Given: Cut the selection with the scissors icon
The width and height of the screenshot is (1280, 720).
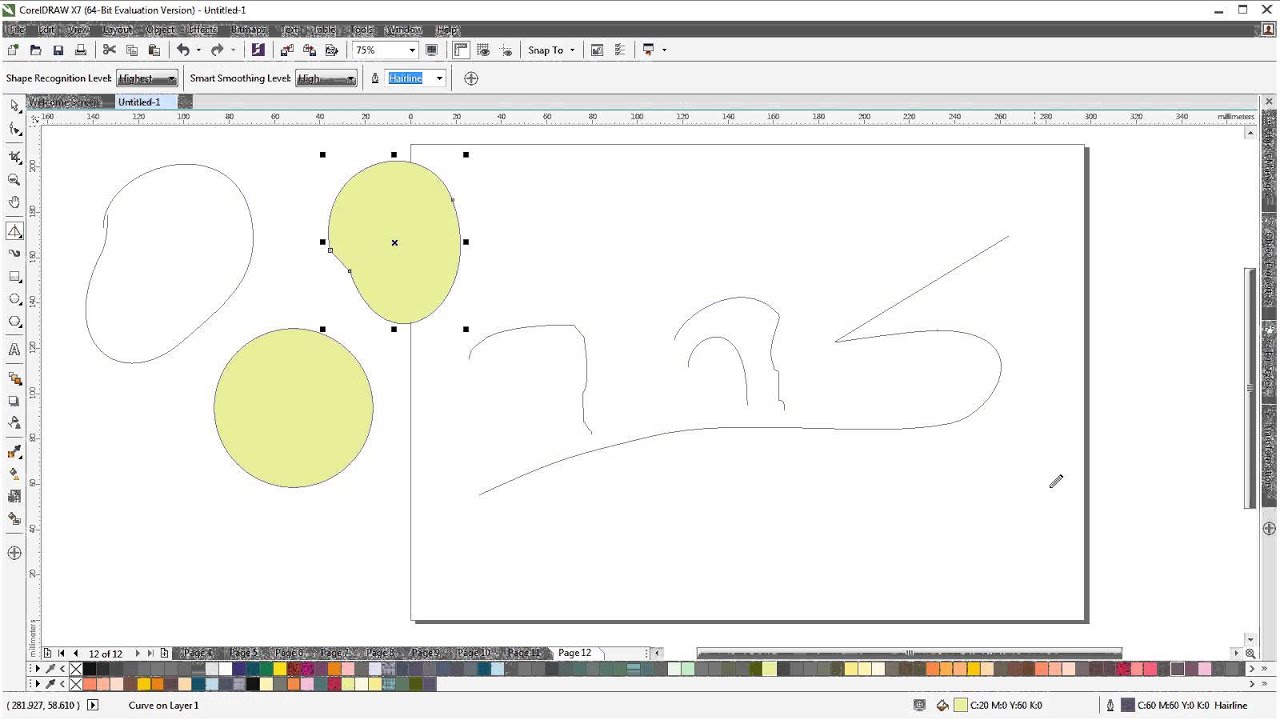Looking at the screenshot, I should pyautogui.click(x=109, y=50).
